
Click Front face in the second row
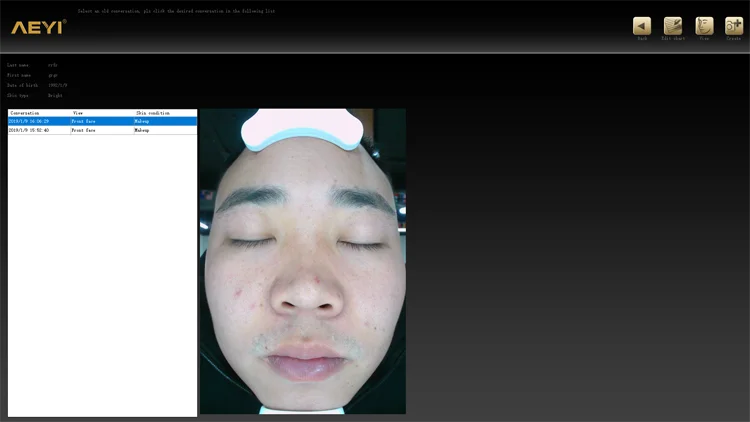pos(83,130)
